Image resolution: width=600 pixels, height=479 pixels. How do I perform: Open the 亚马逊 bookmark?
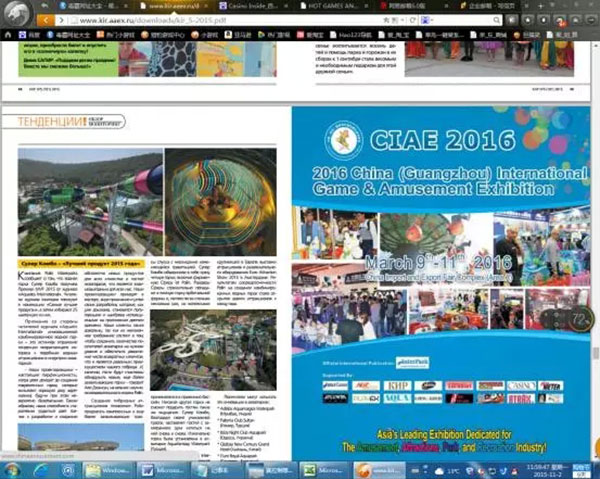point(238,35)
